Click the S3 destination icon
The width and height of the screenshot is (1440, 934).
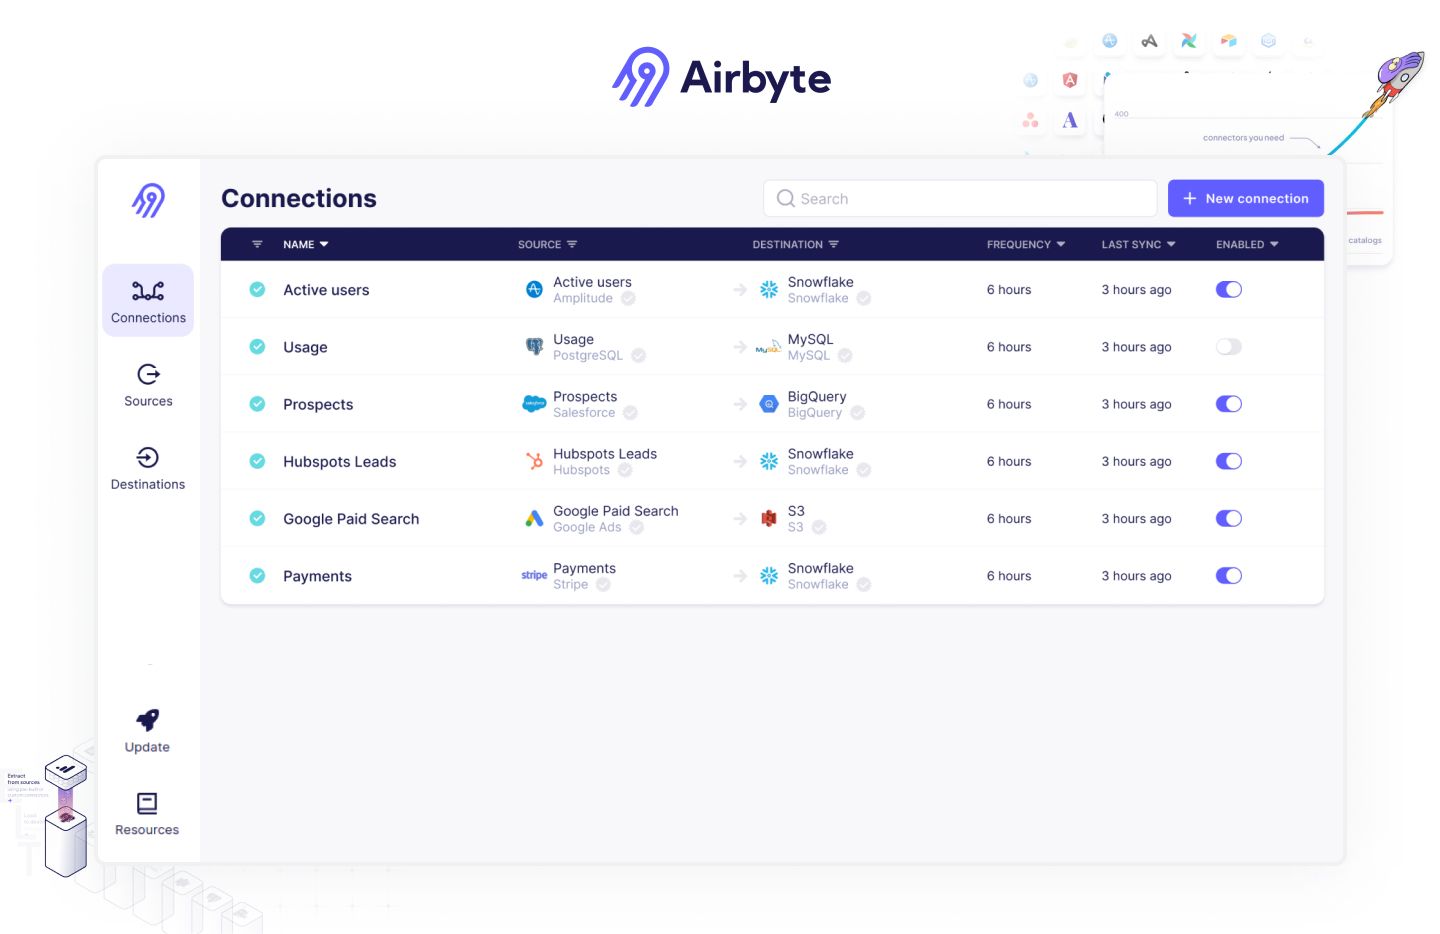tap(769, 519)
